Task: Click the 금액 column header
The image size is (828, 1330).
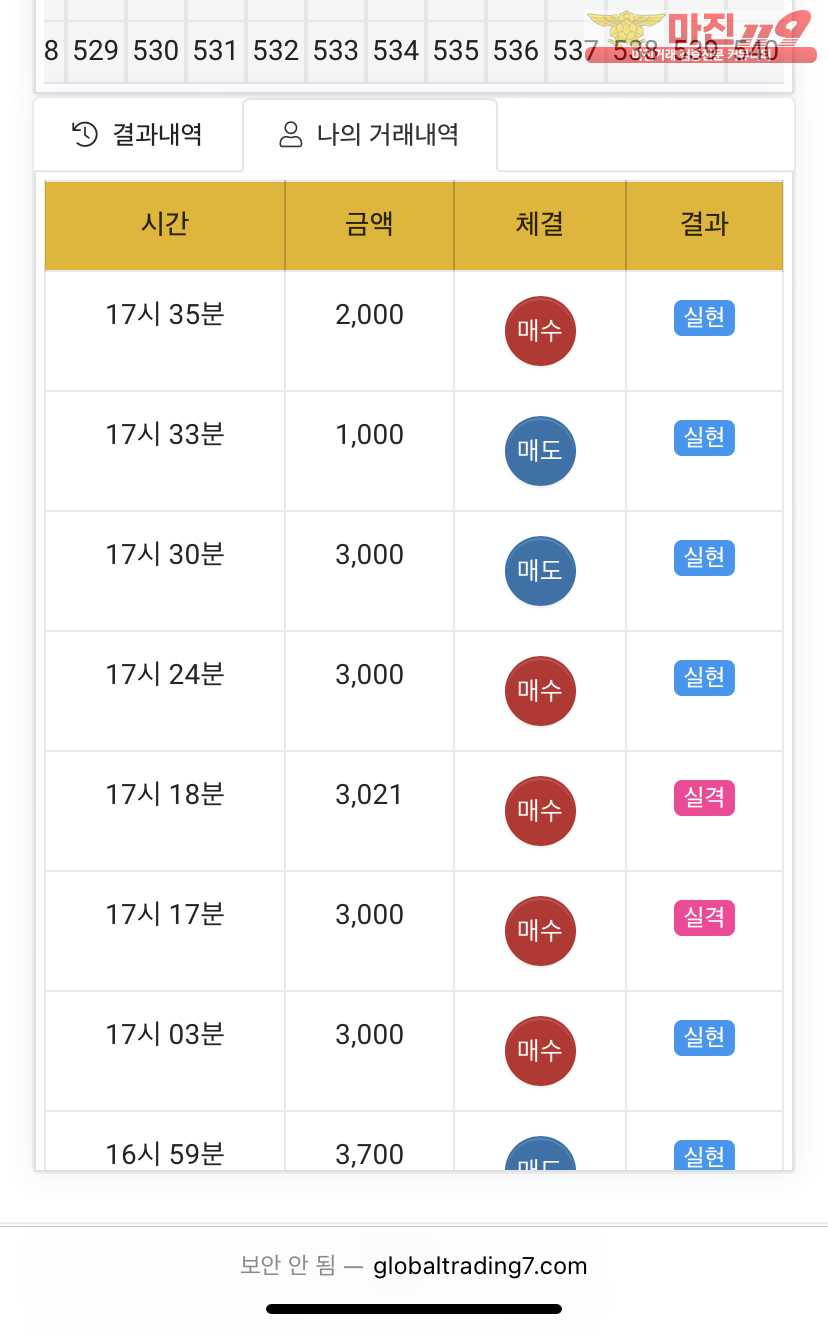Action: [x=369, y=225]
